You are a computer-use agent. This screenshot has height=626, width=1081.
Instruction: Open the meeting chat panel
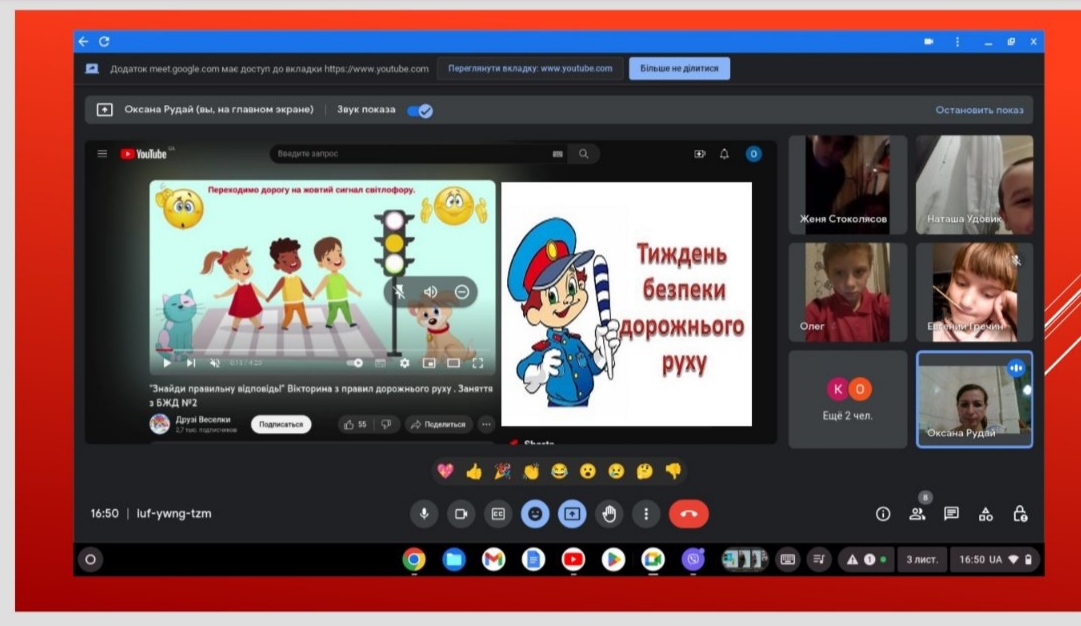click(x=951, y=514)
